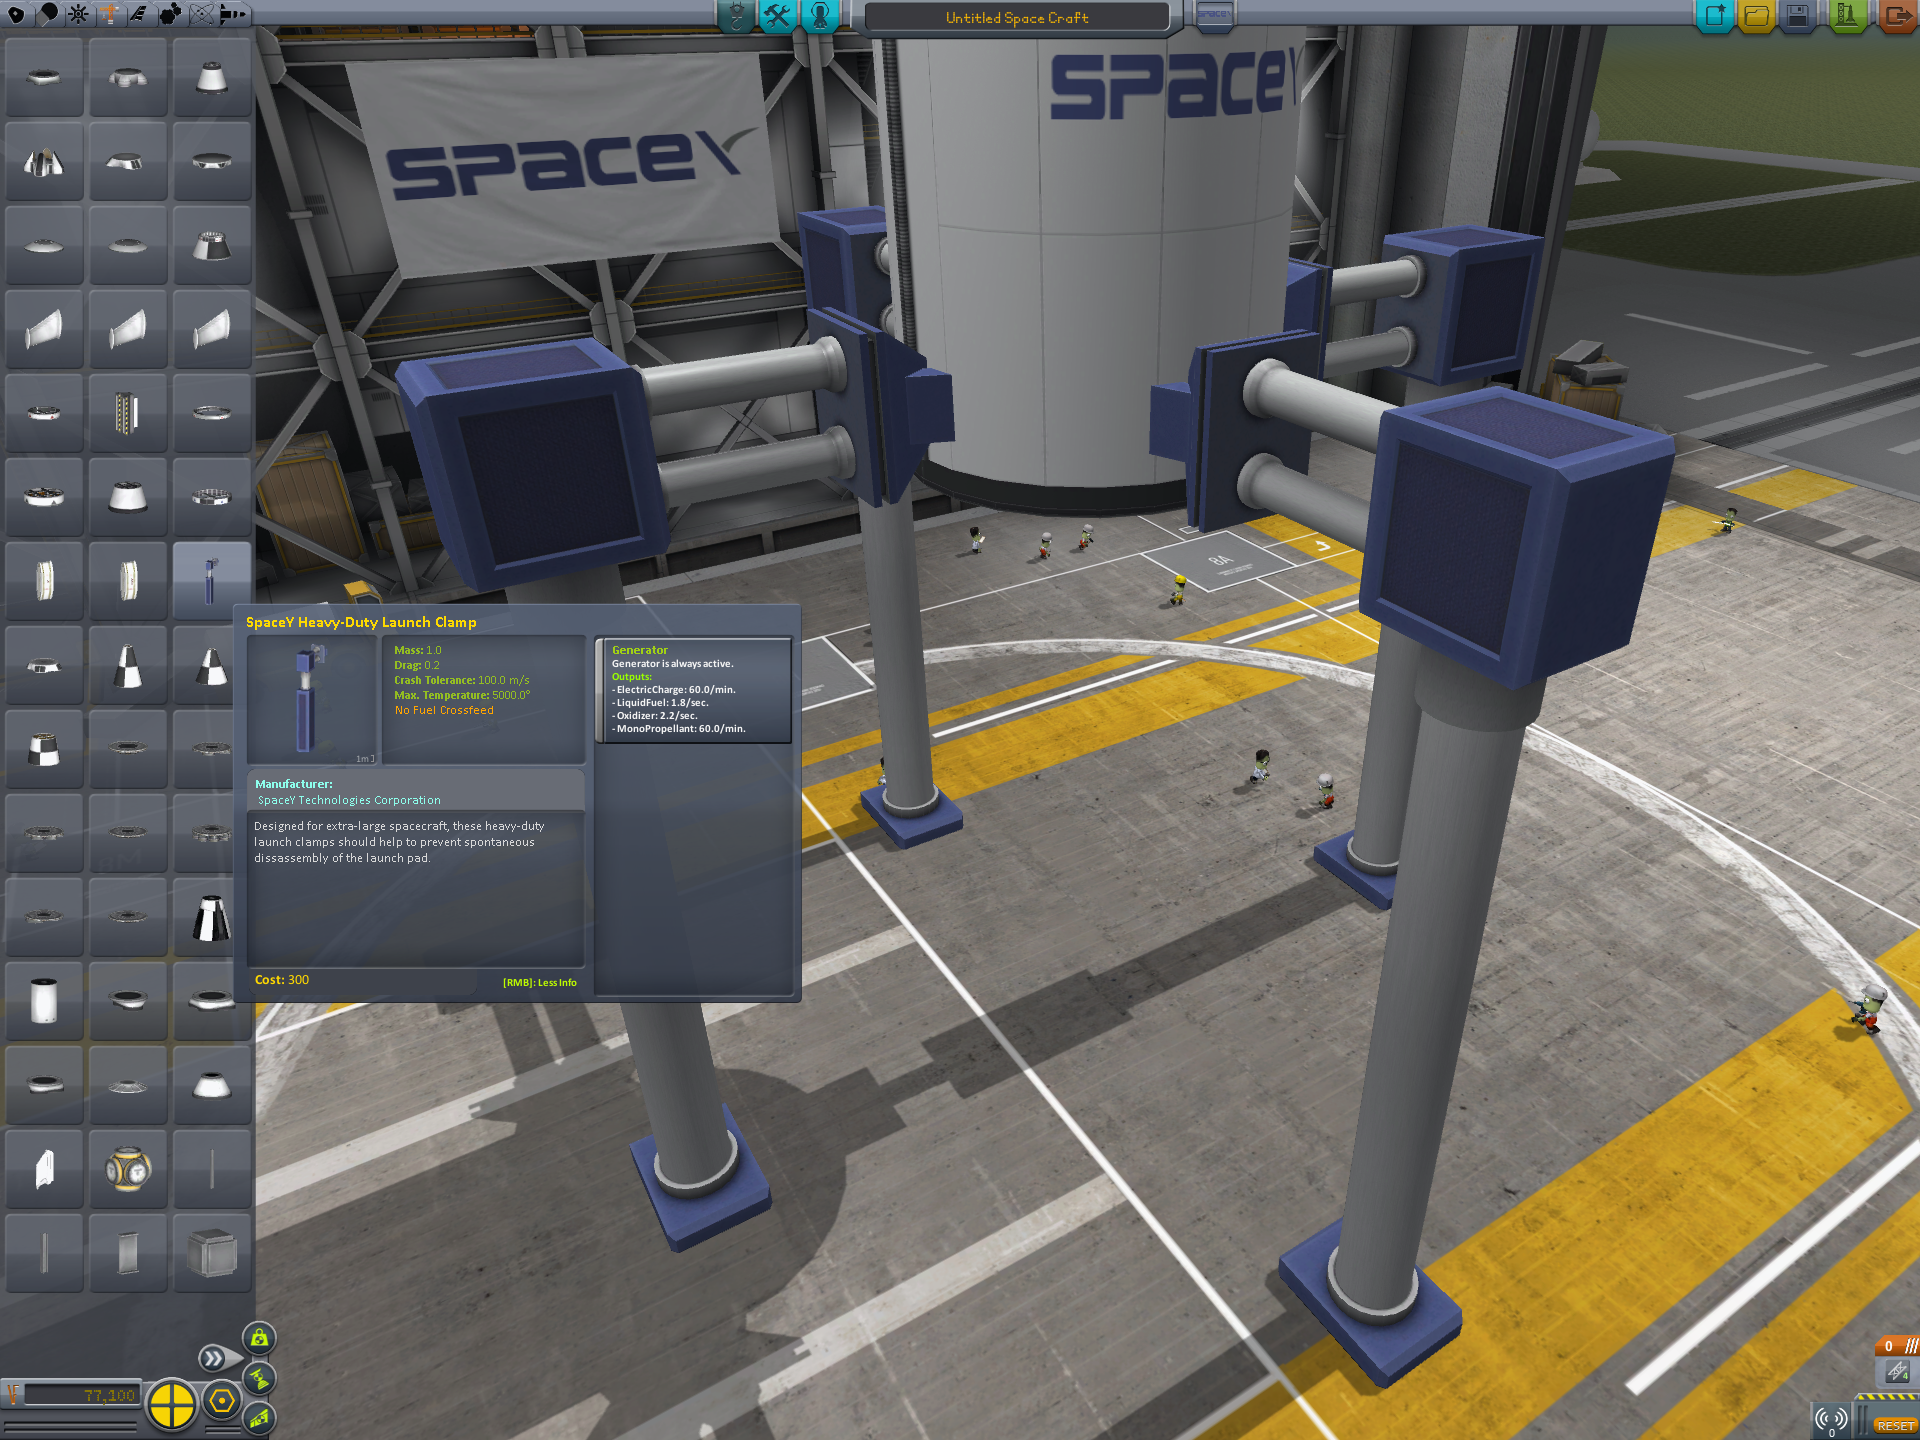The image size is (1920, 1440).
Task: Click the cyan New craft button
Action: (x=1715, y=16)
